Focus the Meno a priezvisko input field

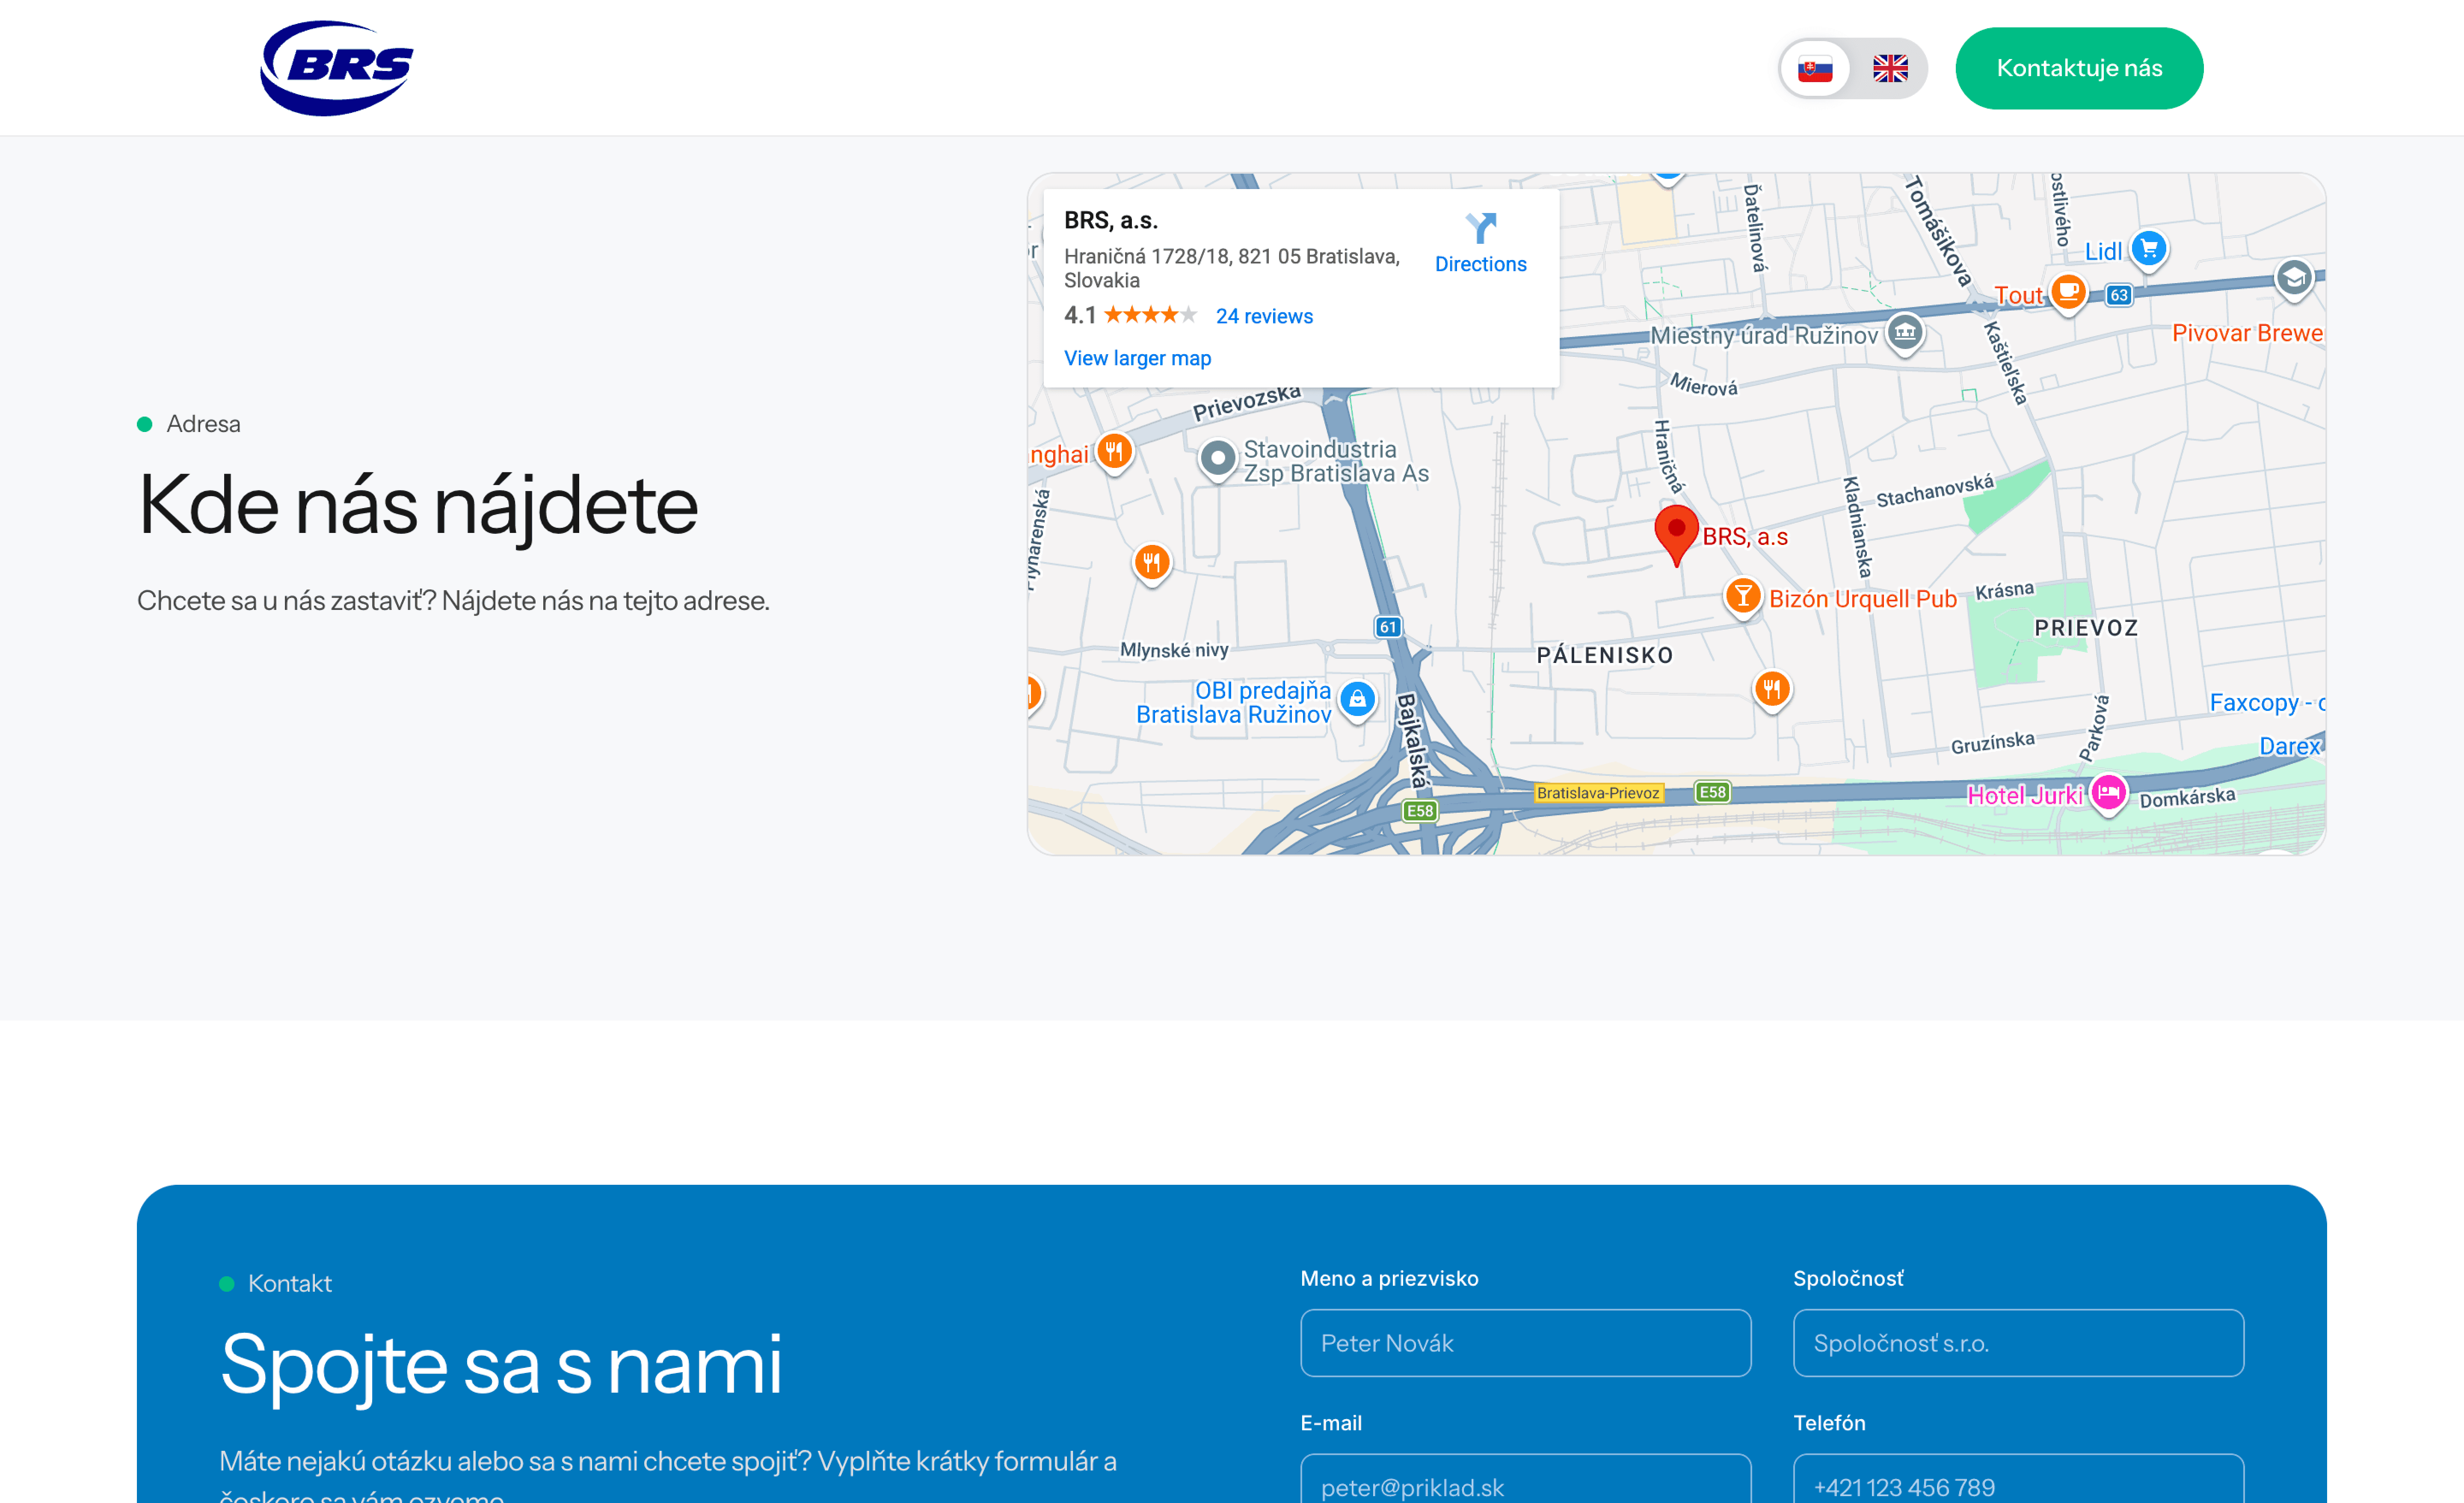1525,1343
